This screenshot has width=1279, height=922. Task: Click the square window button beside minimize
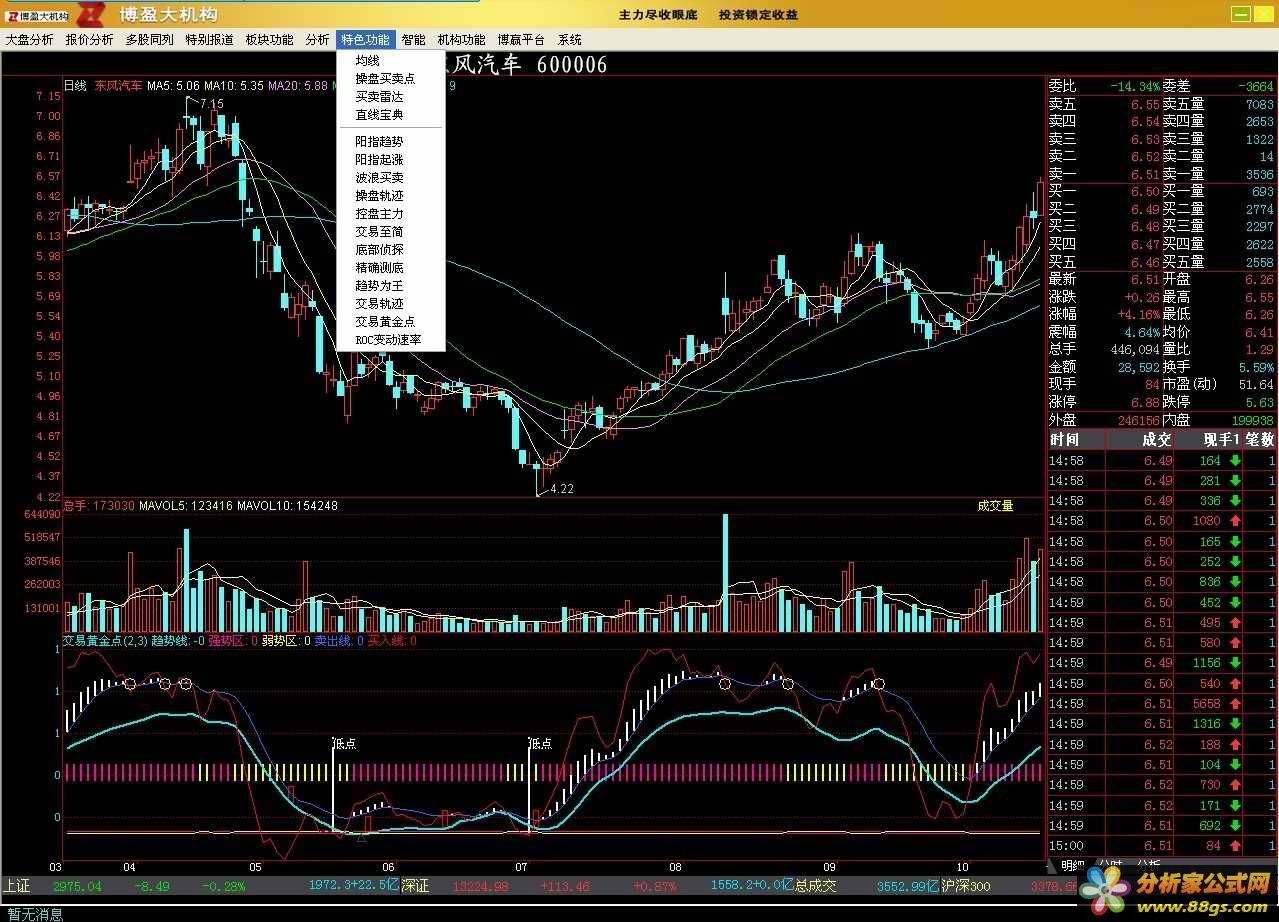(1264, 13)
